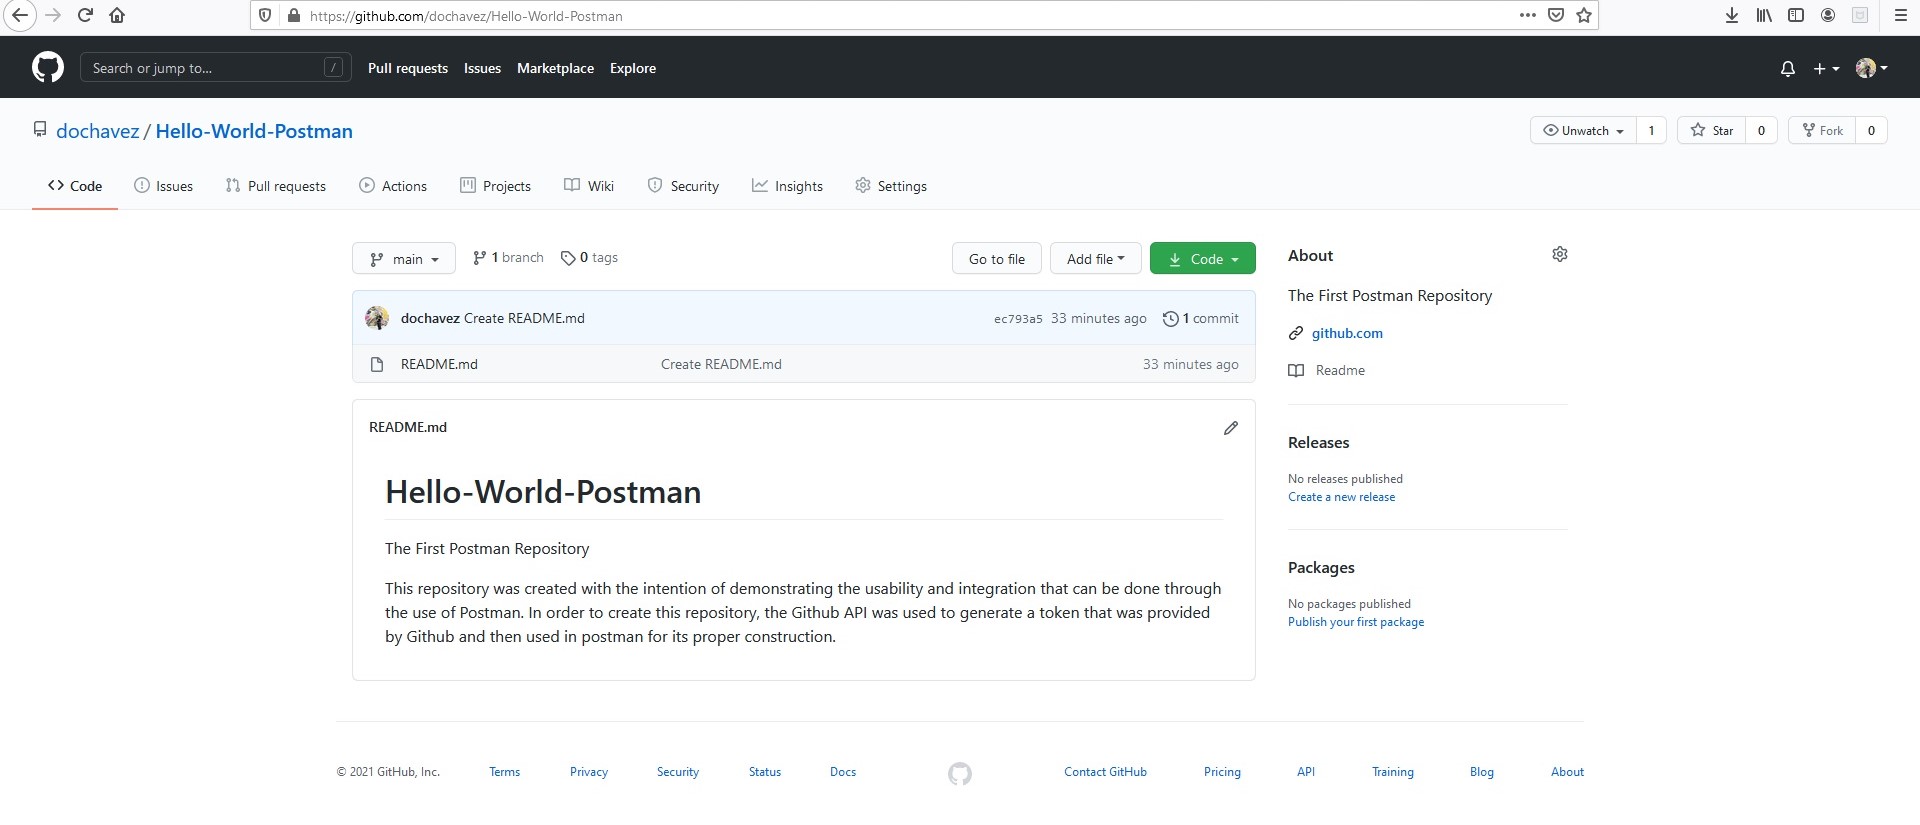This screenshot has width=1920, height=825.
Task: View the 0 tags link
Action: (x=589, y=257)
